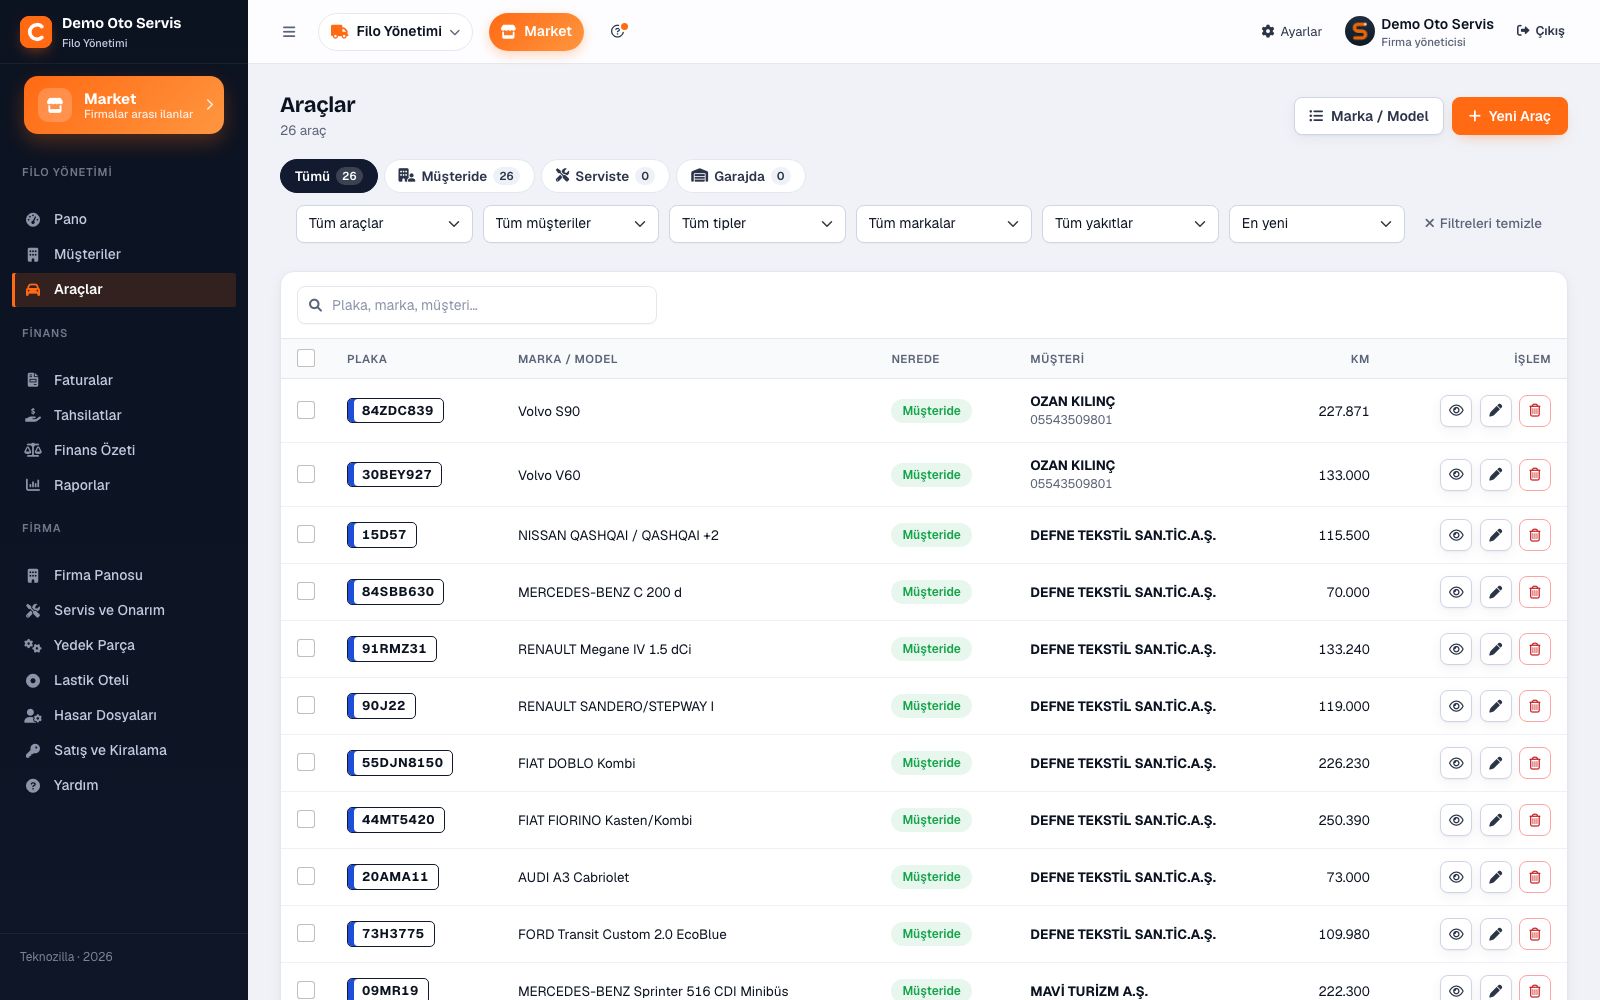The width and height of the screenshot is (1600, 1000).
Task: Check the box for plate 55DJN8150
Action: (x=306, y=762)
